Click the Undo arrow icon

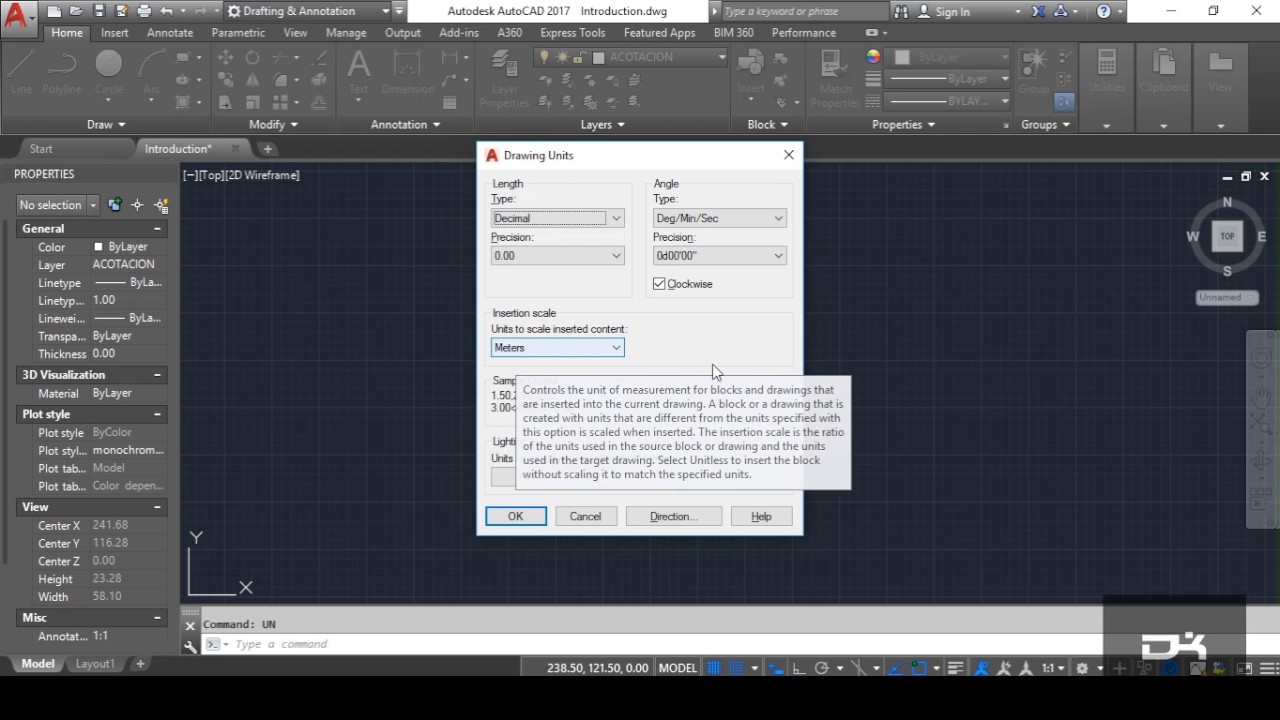point(167,11)
